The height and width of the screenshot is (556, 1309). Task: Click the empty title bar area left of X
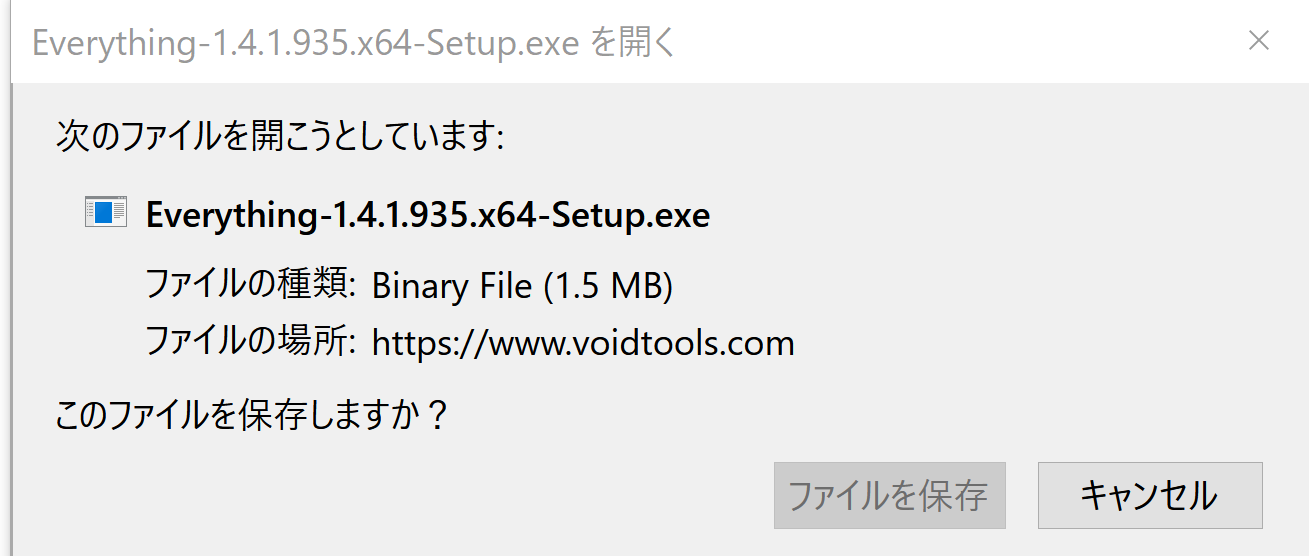[x=950, y=42]
